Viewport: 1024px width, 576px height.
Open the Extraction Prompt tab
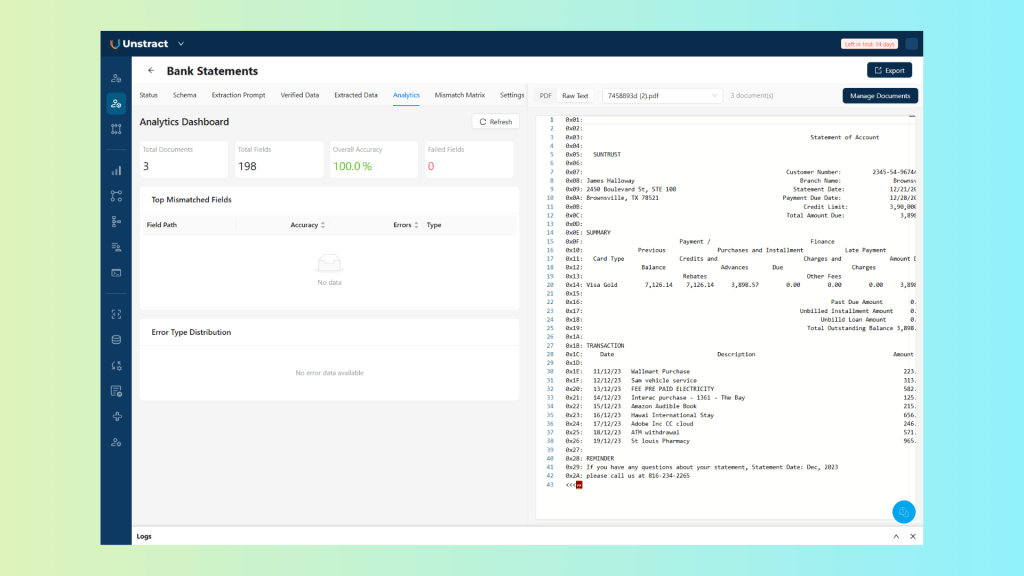coord(238,95)
